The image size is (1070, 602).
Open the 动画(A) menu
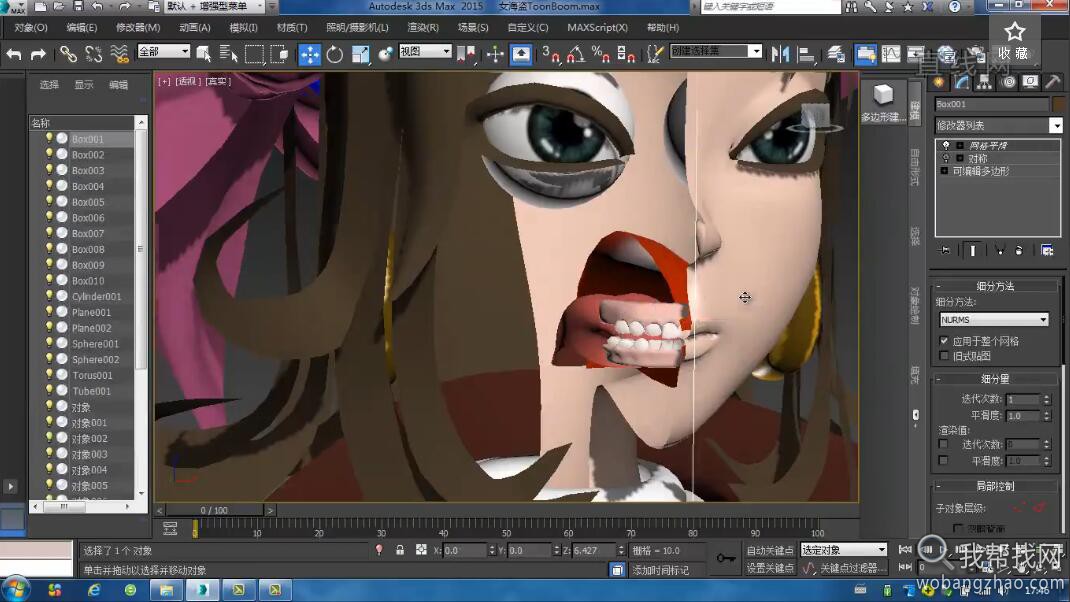click(x=194, y=27)
